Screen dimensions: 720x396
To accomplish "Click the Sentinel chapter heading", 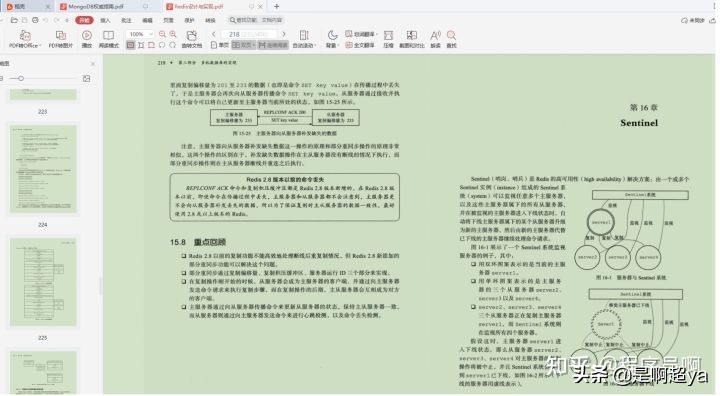I will tap(639, 123).
